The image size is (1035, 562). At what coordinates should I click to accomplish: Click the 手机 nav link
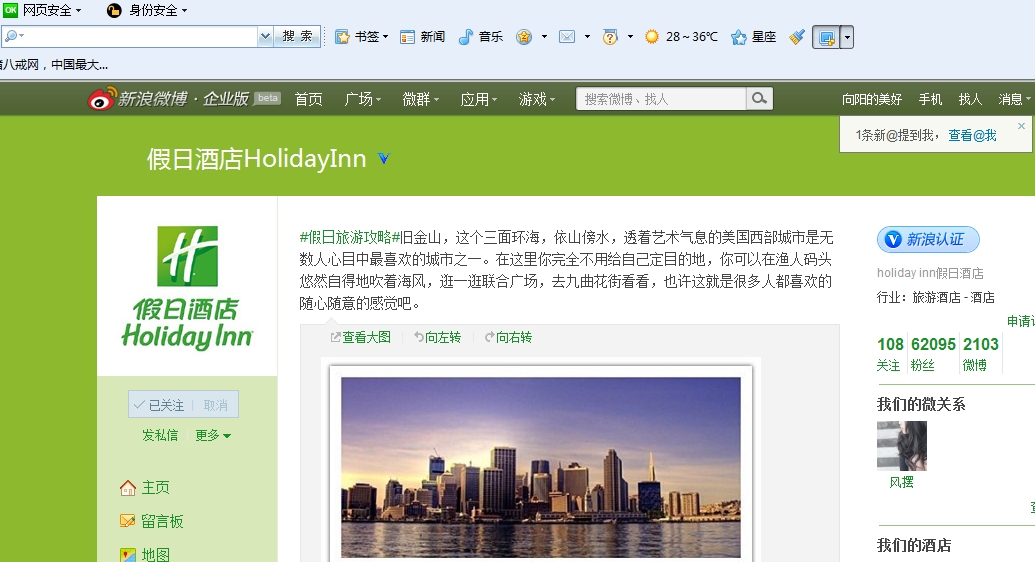click(930, 99)
